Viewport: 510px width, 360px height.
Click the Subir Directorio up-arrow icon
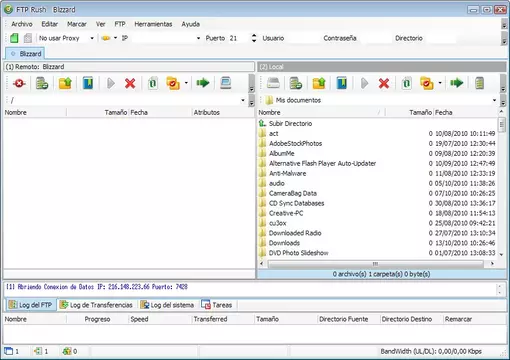point(262,123)
